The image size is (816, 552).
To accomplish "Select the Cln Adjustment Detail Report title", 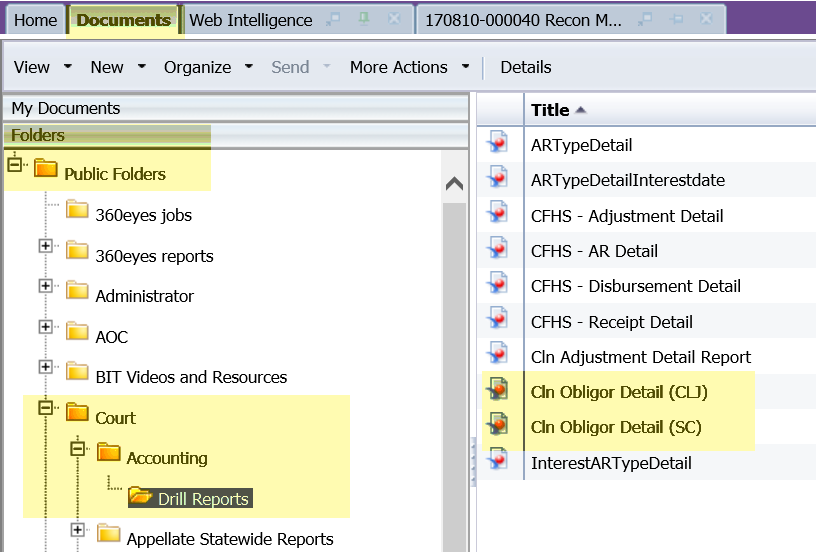I will (641, 357).
